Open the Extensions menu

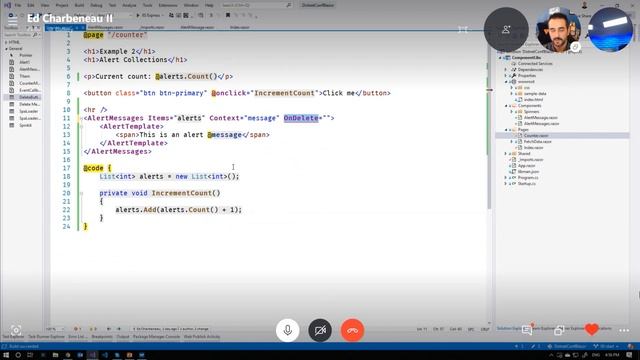(168, 5)
